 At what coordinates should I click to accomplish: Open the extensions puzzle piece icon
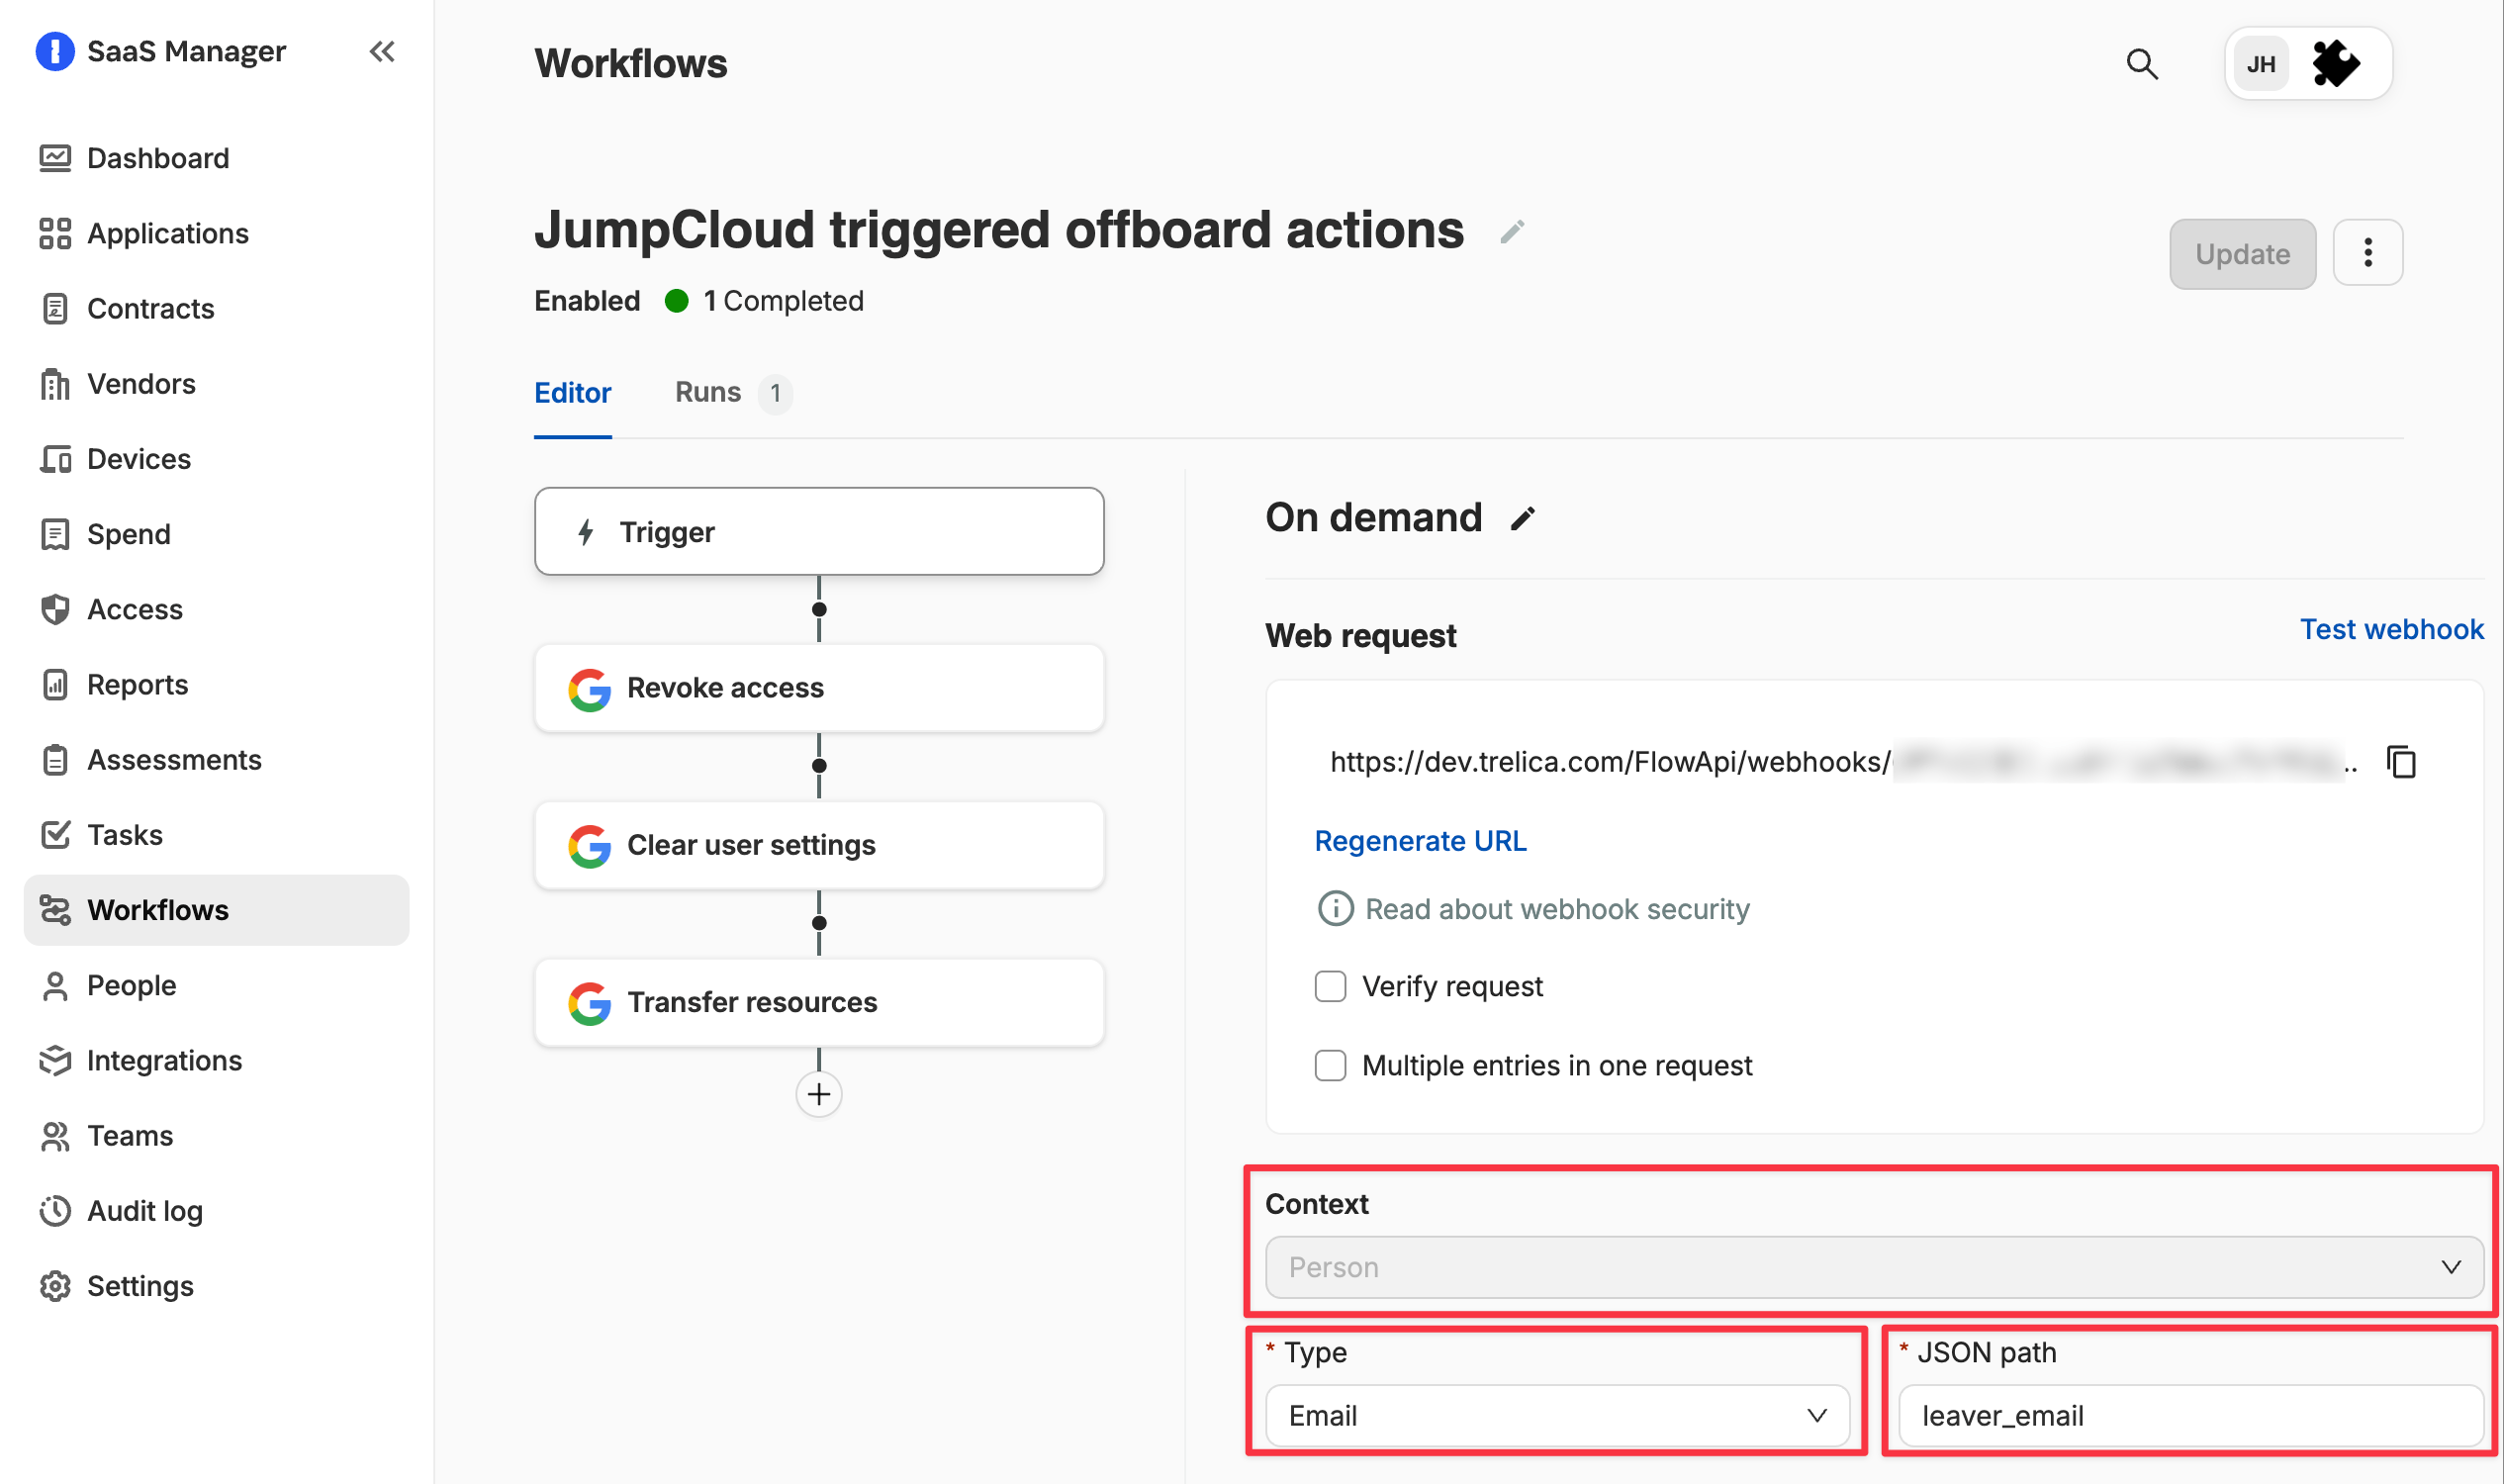(x=2336, y=64)
